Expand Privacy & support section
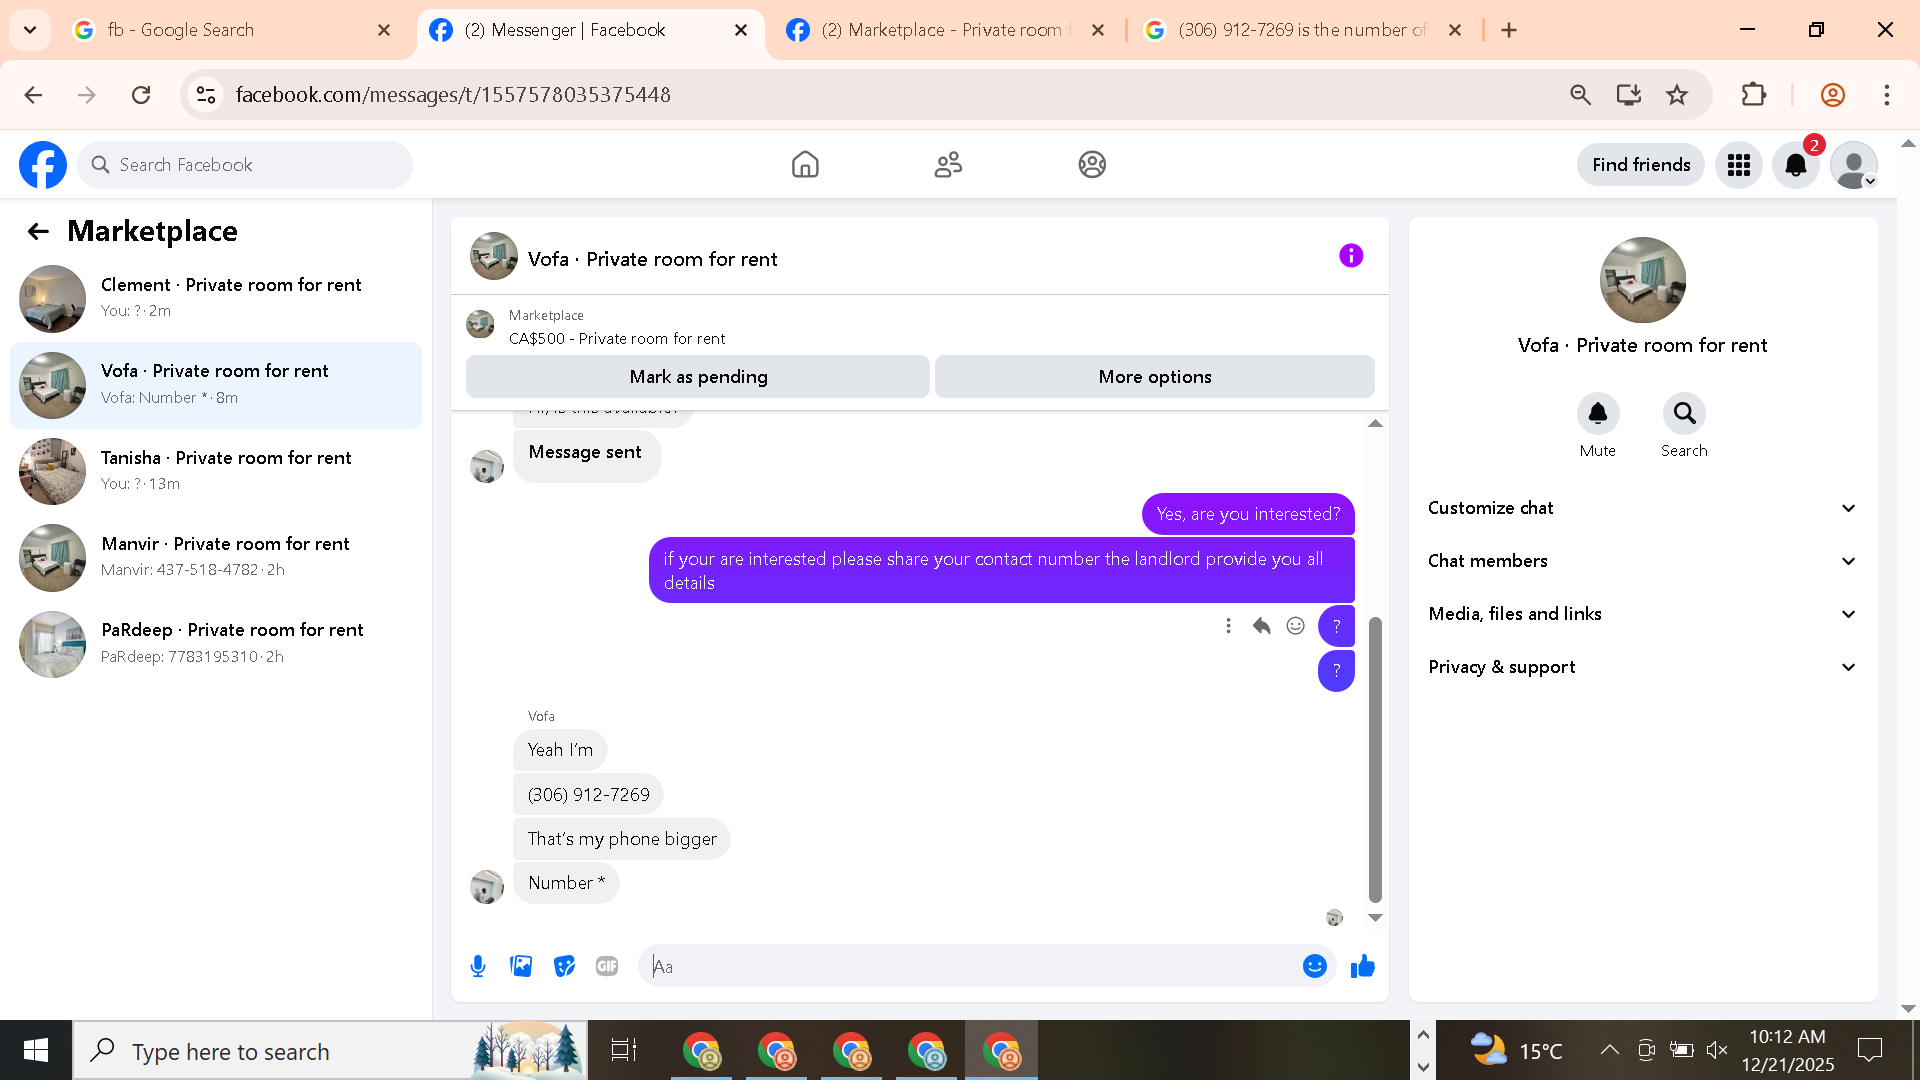 tap(1642, 667)
